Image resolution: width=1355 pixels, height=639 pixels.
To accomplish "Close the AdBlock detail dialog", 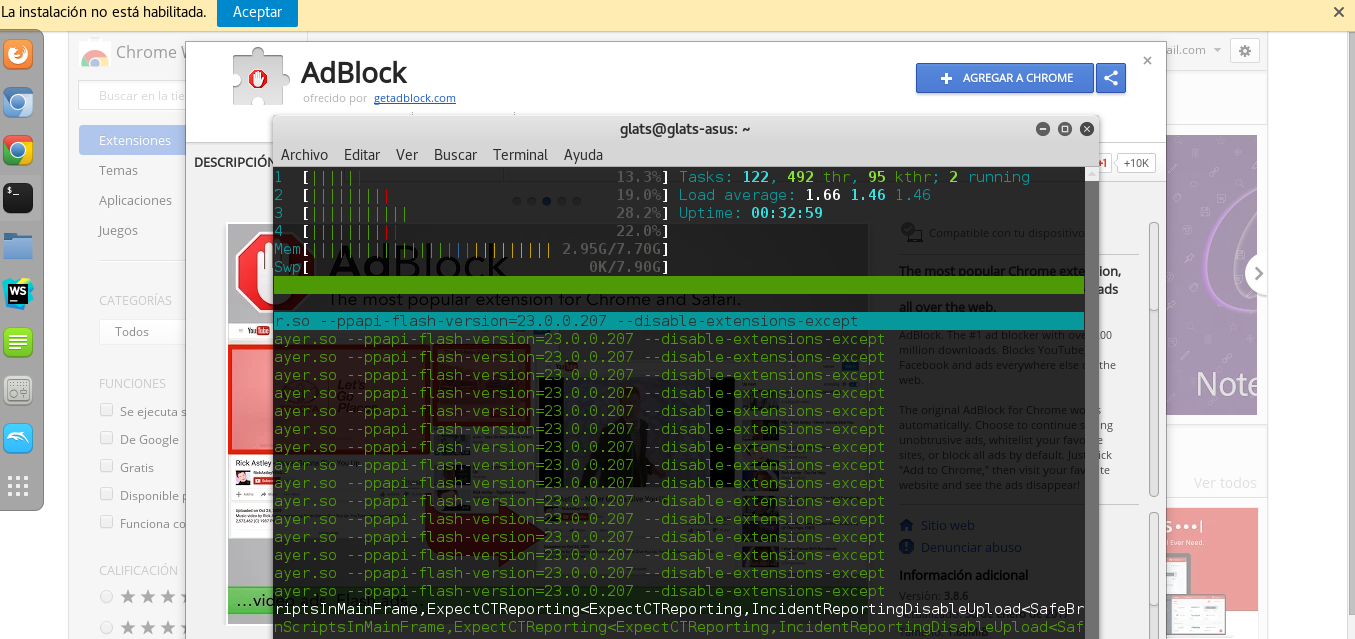I will 1147,61.
